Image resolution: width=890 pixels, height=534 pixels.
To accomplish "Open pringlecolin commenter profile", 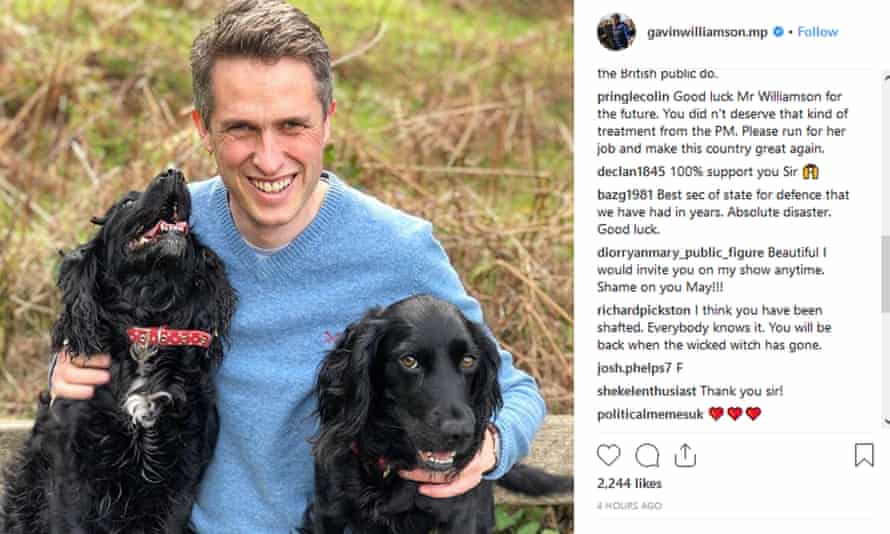I will 633,96.
